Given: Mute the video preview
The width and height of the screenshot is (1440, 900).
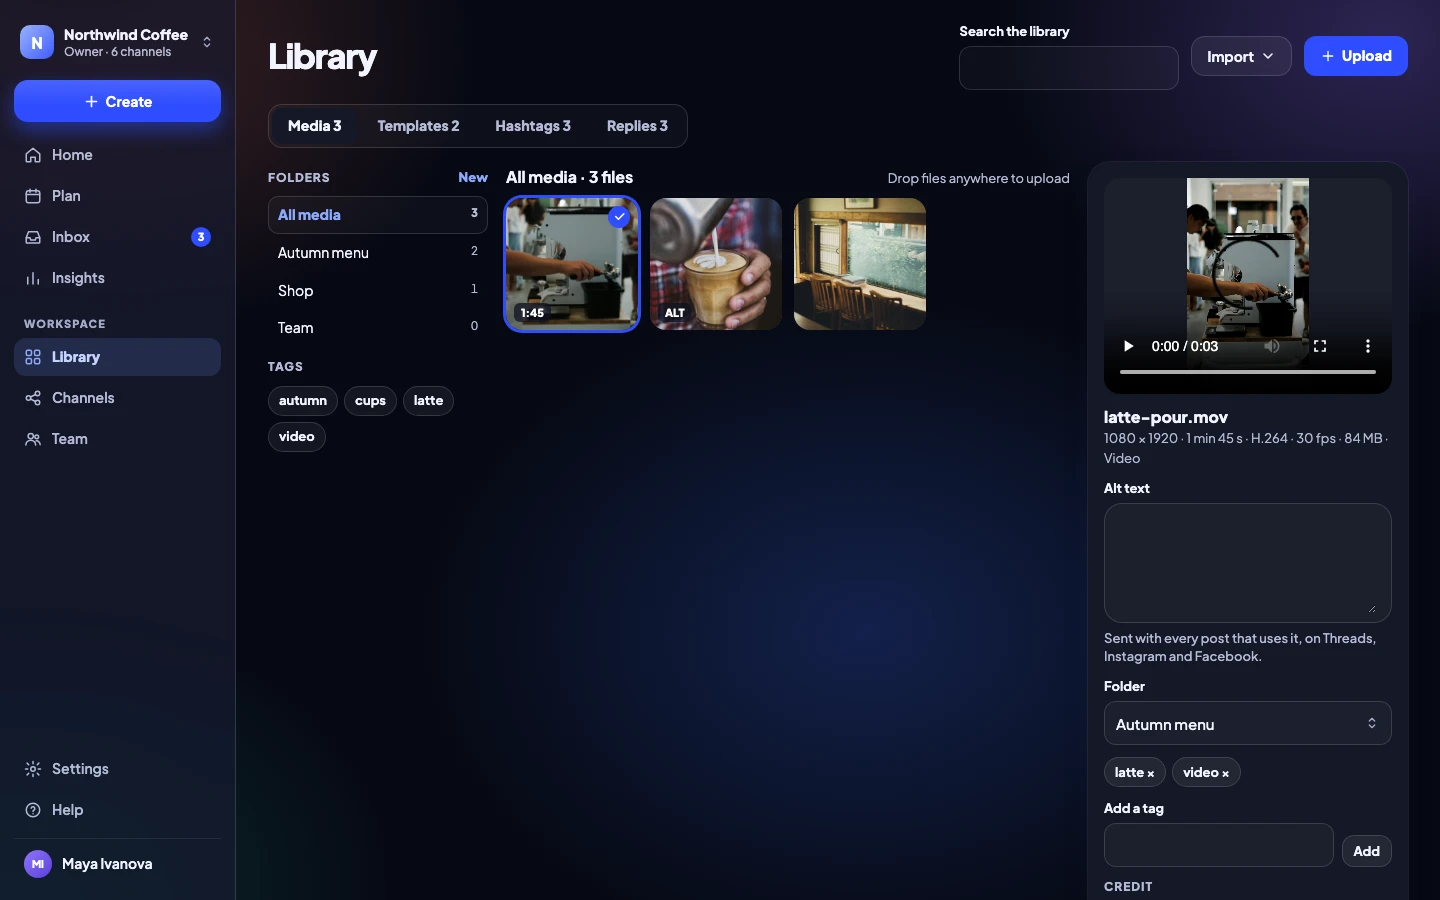Looking at the screenshot, I should [x=1272, y=346].
